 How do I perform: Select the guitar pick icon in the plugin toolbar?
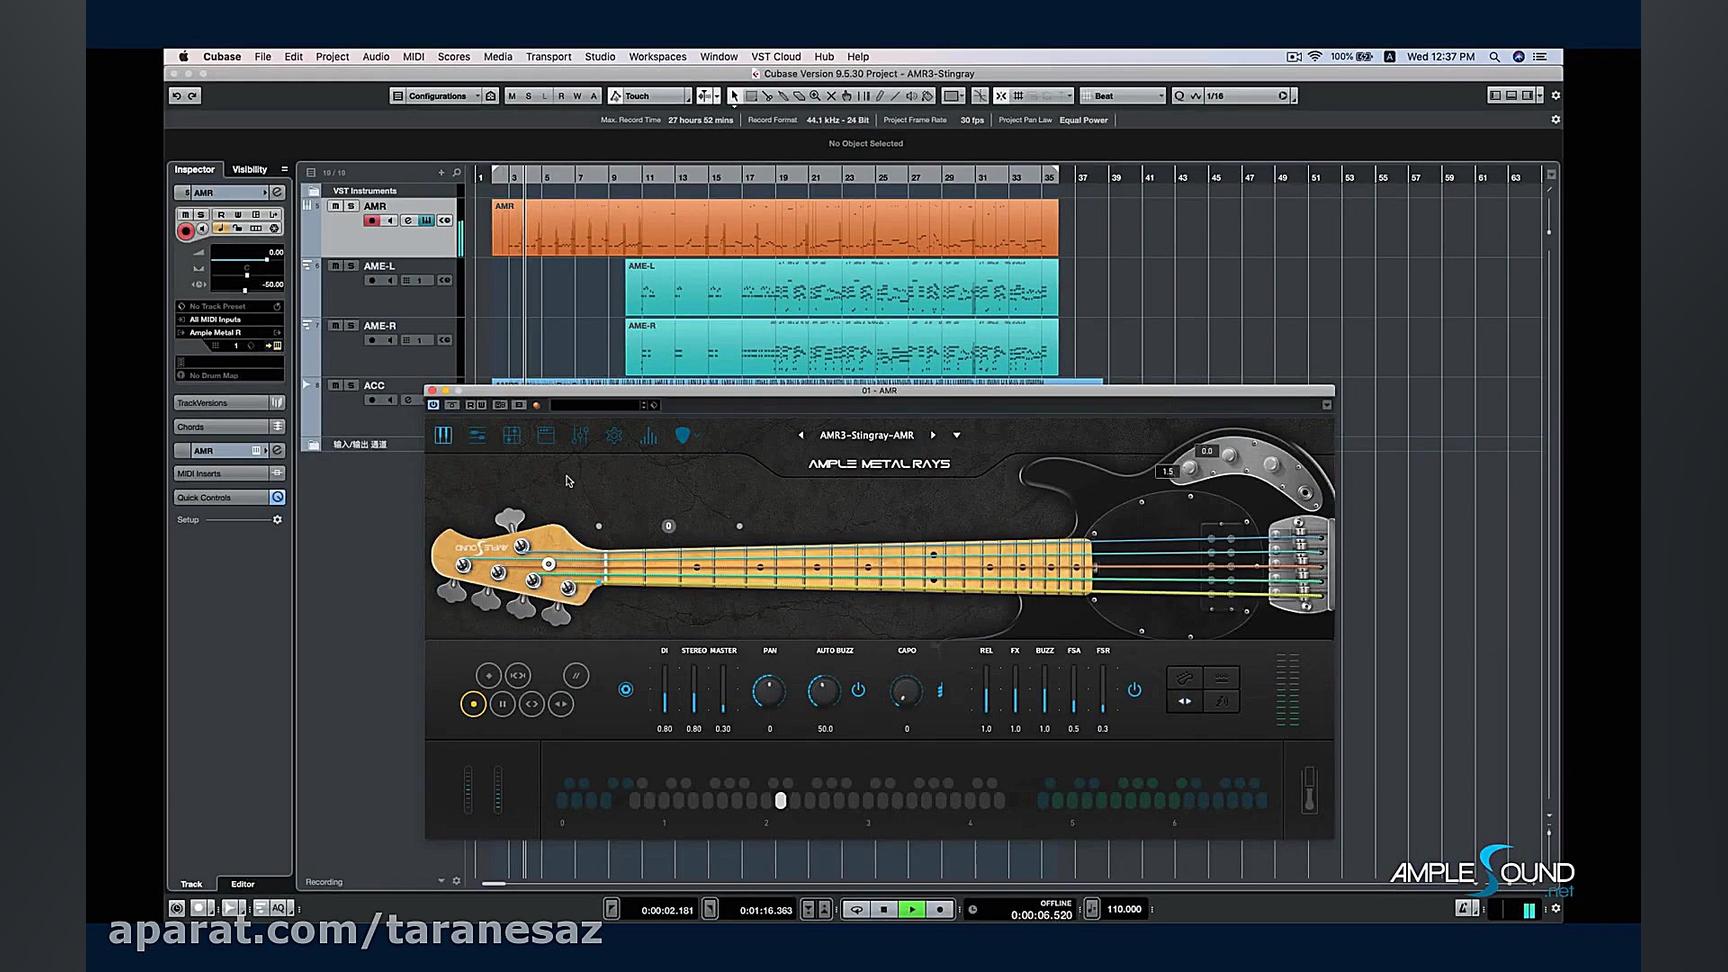682,435
